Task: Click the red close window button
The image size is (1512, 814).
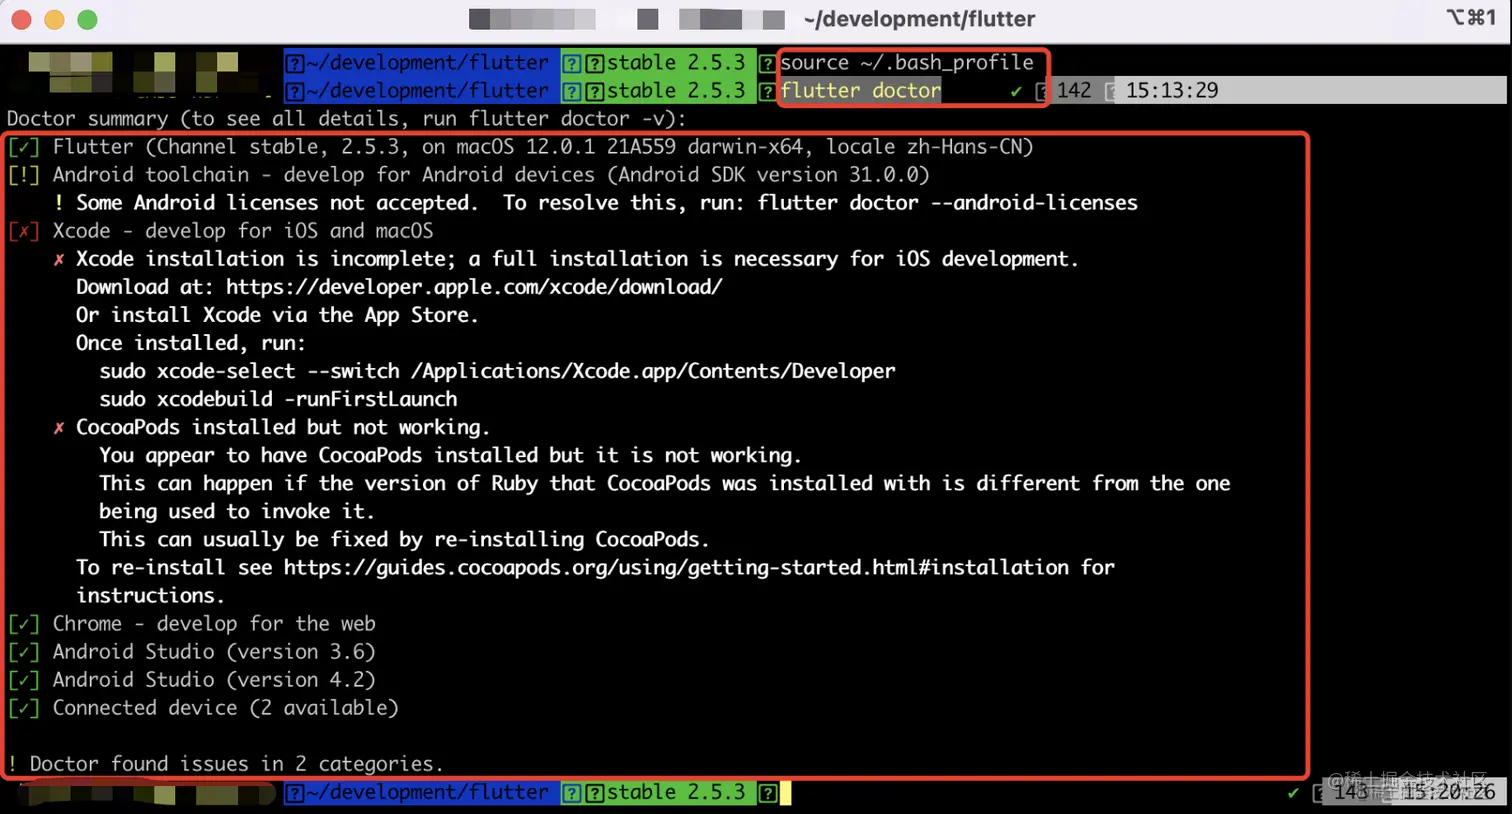Action: [21, 19]
